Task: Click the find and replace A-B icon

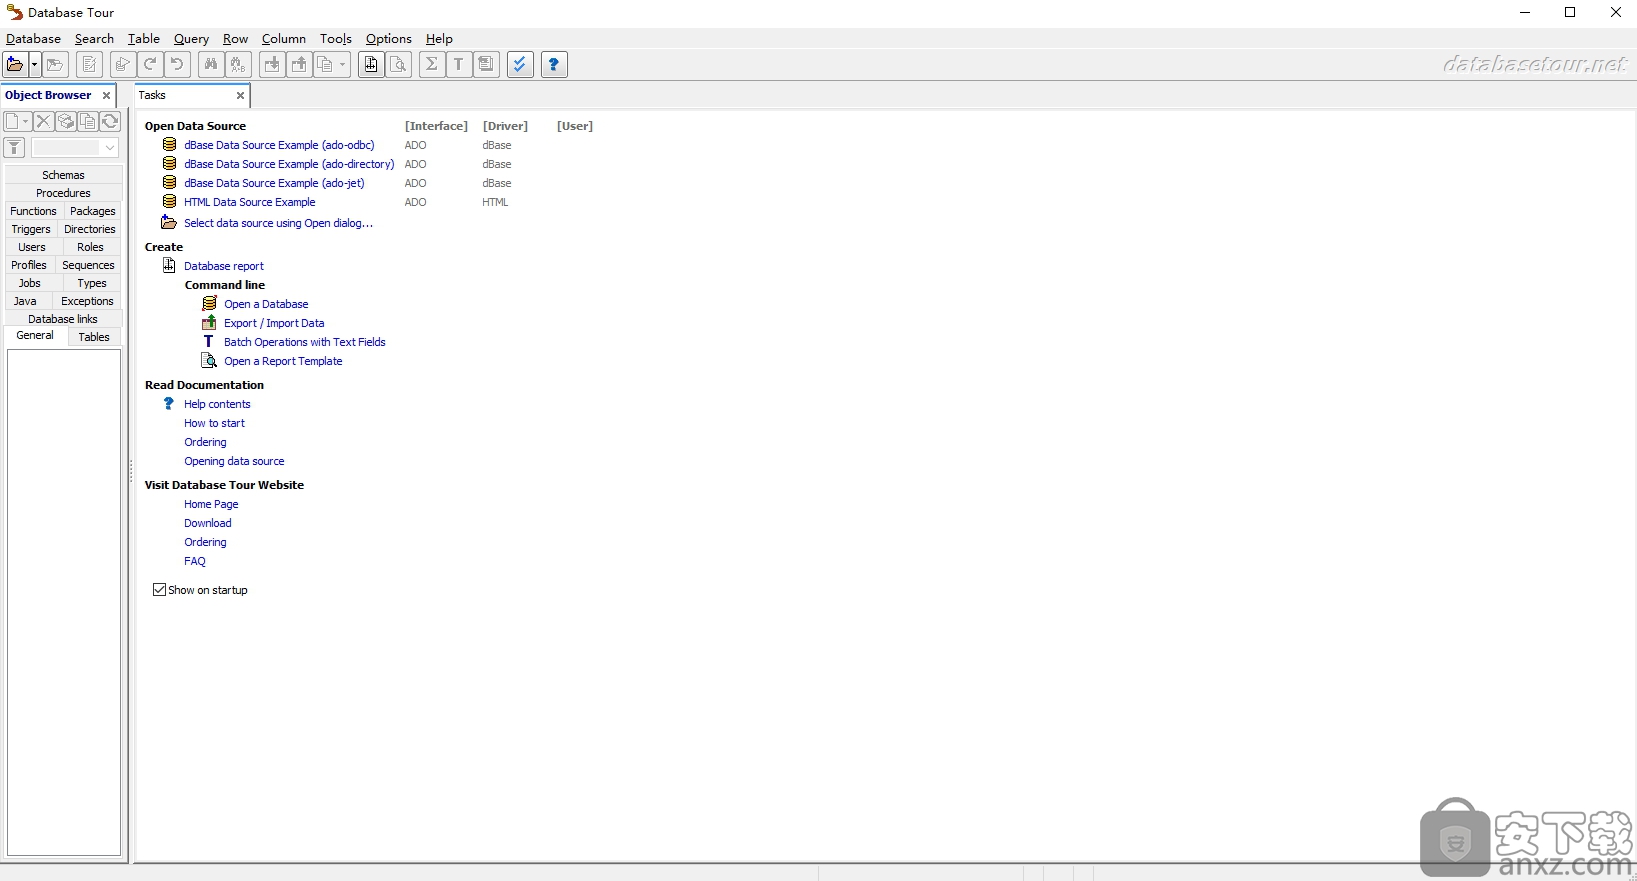Action: click(x=238, y=65)
